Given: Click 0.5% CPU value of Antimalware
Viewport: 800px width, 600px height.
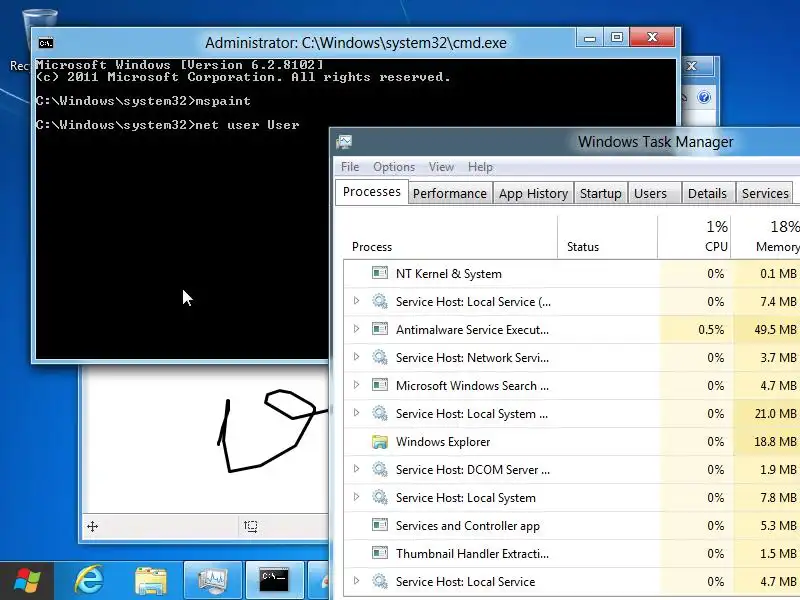Looking at the screenshot, I should 711,330.
